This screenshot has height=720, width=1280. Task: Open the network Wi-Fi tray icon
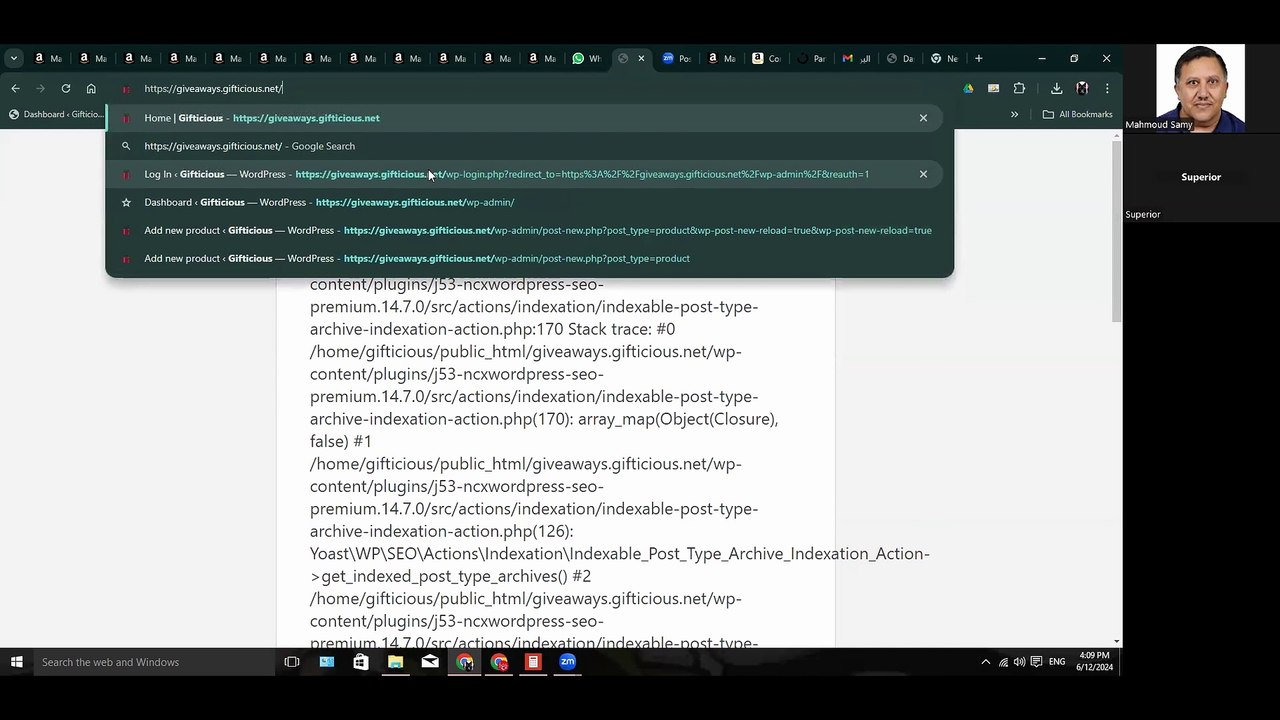tap(1003, 662)
